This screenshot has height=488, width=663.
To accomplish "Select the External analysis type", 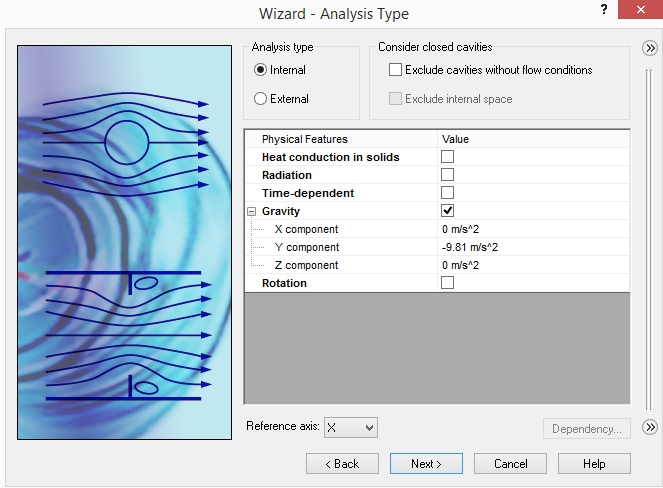I will point(260,99).
